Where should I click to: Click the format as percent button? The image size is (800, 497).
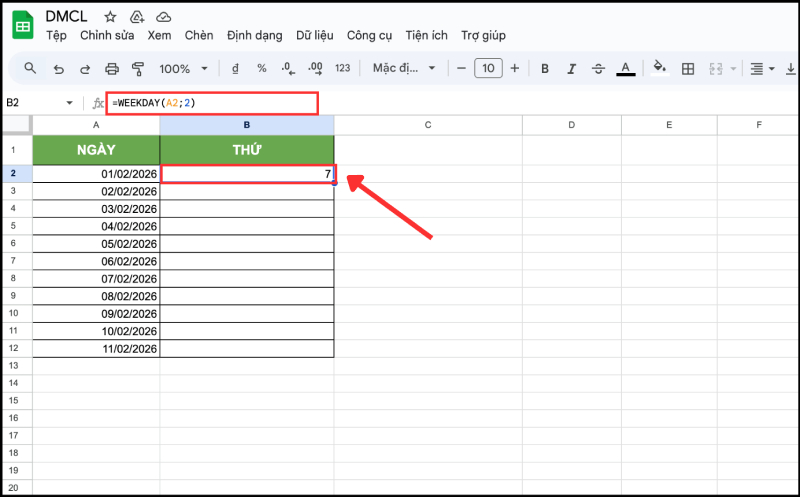tap(262, 69)
